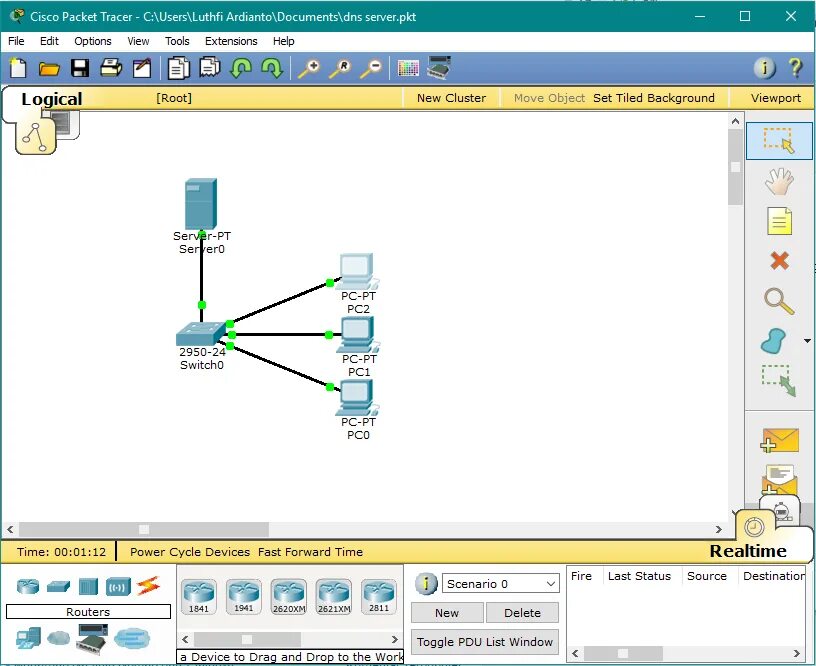Click the Add Complex PDU icon
Image resolution: width=816 pixels, height=666 pixels.
point(779,480)
